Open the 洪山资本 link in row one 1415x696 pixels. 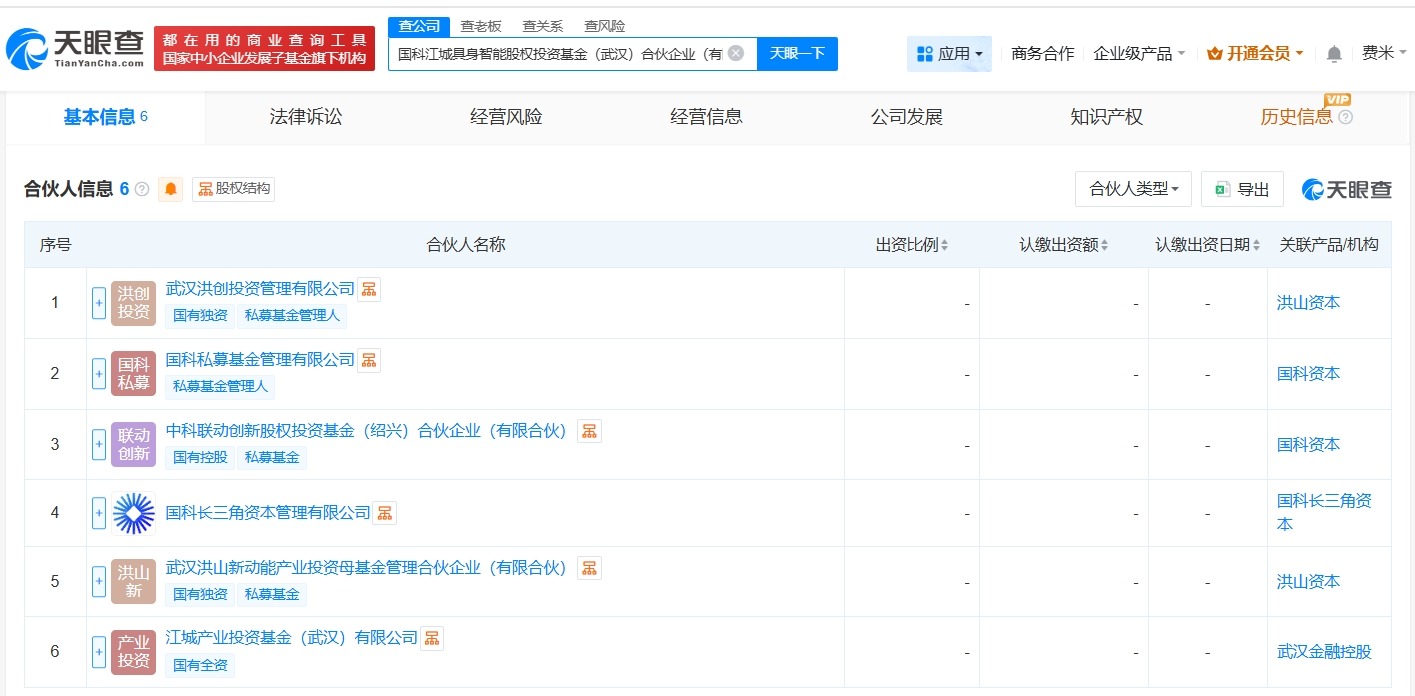pos(1308,302)
